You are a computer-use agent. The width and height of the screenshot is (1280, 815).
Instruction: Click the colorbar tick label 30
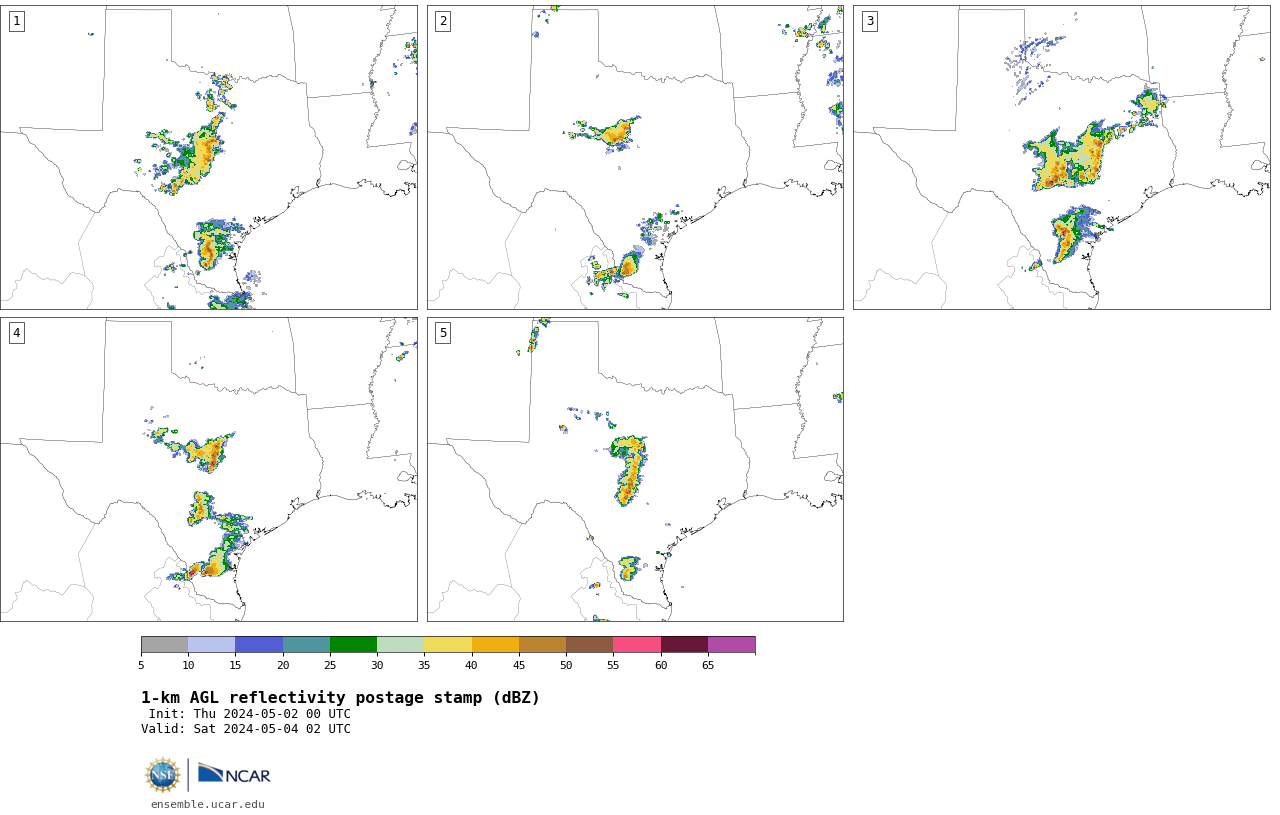point(377,666)
